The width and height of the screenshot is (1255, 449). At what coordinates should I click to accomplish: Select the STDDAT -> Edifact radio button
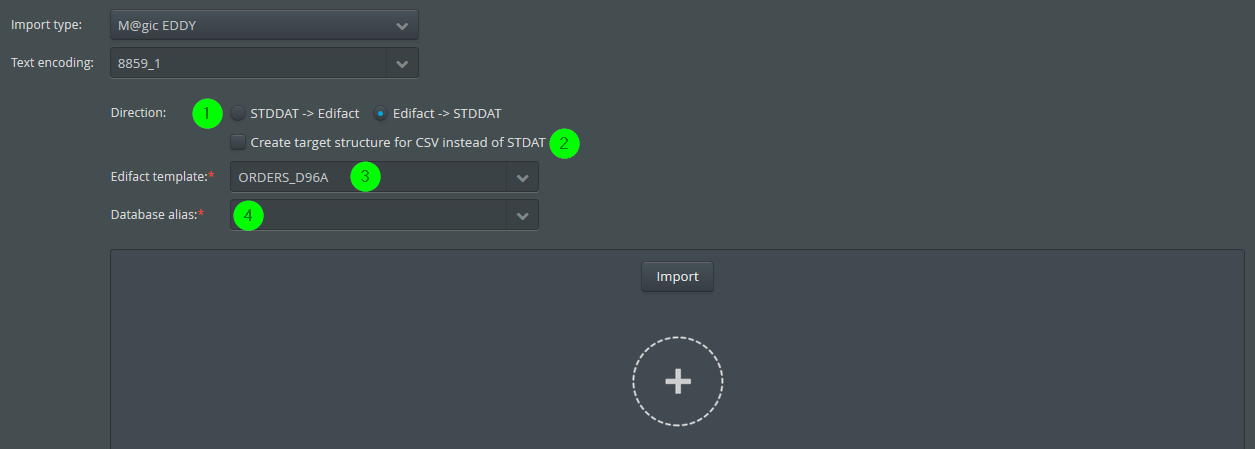click(238, 113)
